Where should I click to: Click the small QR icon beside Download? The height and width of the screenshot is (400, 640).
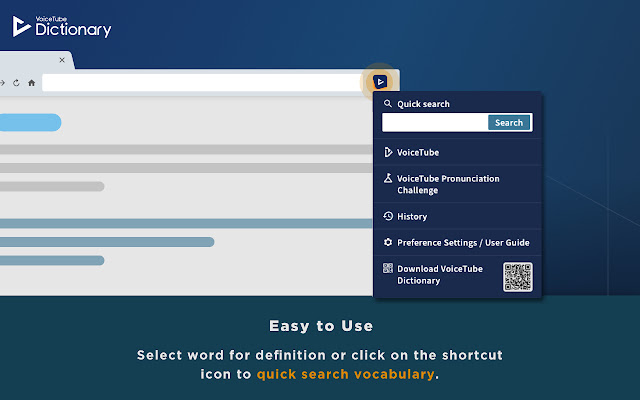(x=388, y=268)
